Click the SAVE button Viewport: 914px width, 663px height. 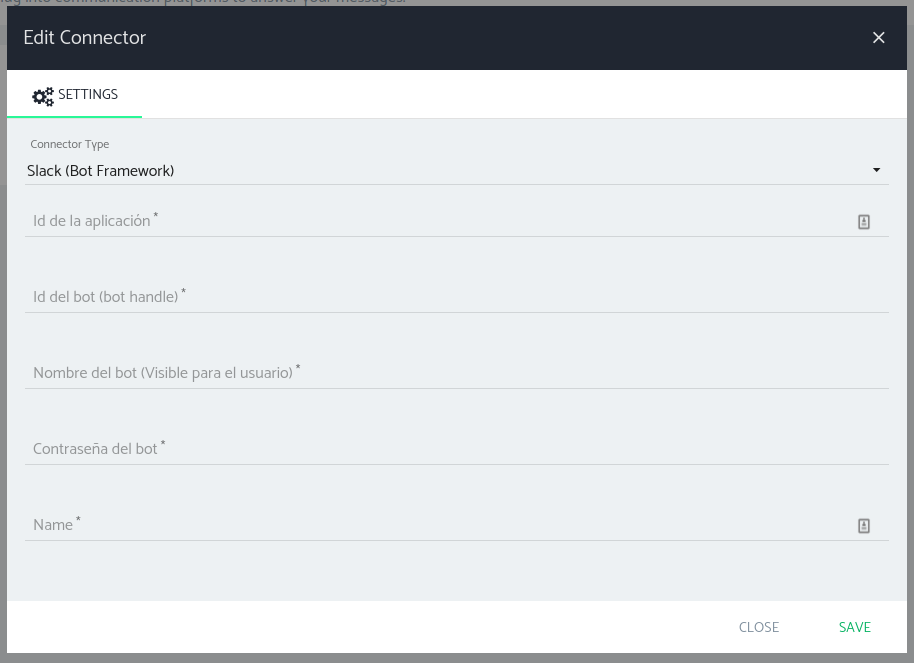pos(855,627)
